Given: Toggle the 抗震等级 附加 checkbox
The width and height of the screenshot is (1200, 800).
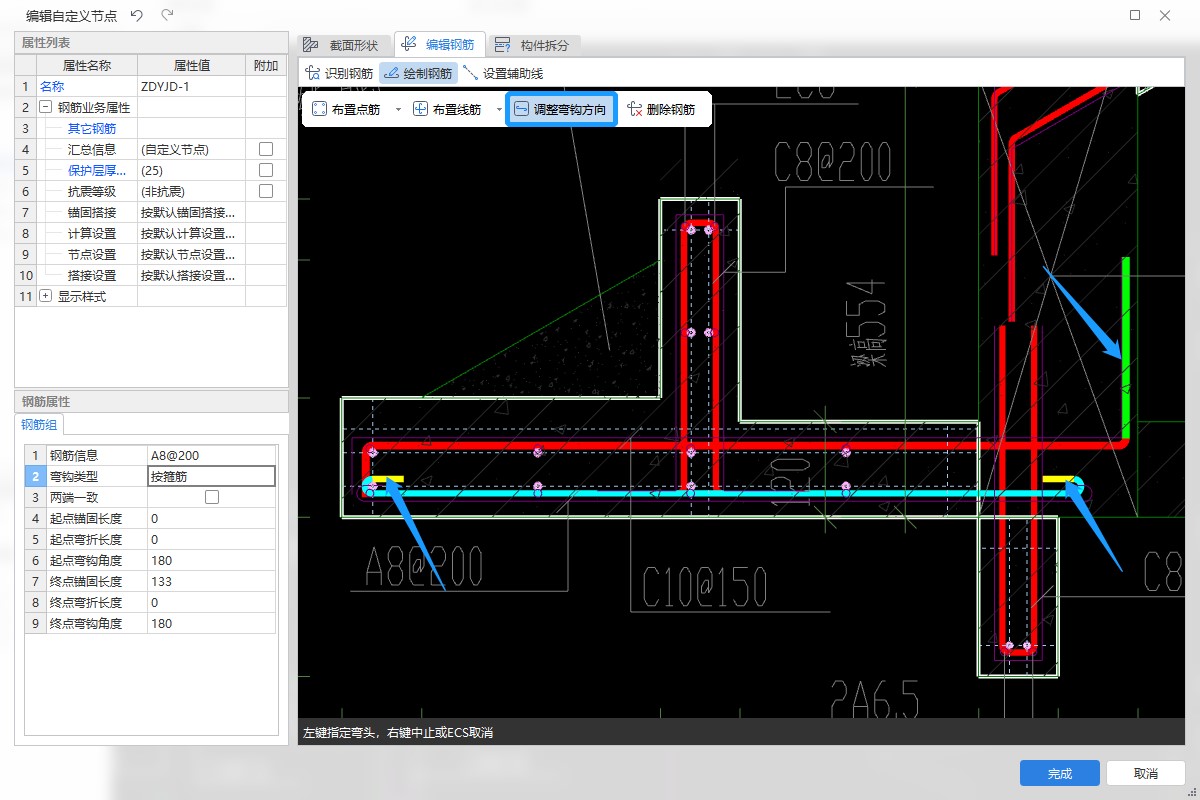Looking at the screenshot, I should click(266, 191).
